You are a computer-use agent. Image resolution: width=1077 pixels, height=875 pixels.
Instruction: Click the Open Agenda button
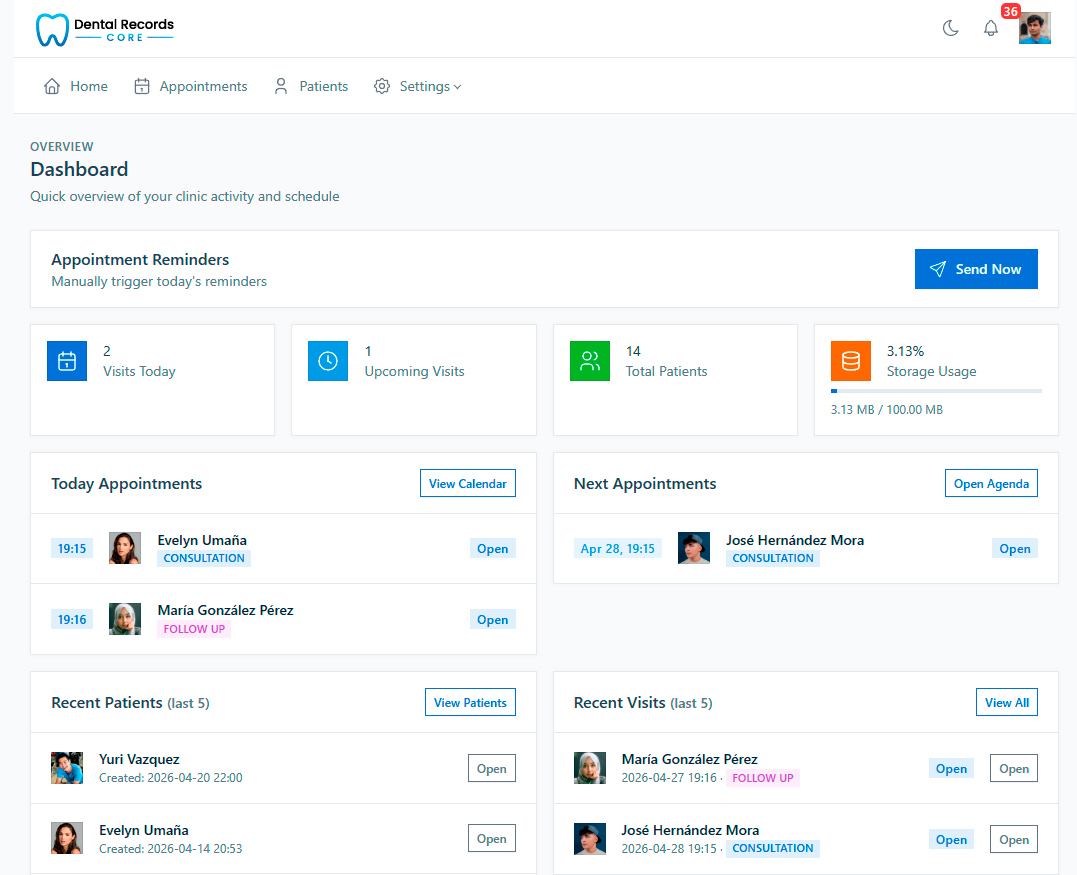coord(991,484)
